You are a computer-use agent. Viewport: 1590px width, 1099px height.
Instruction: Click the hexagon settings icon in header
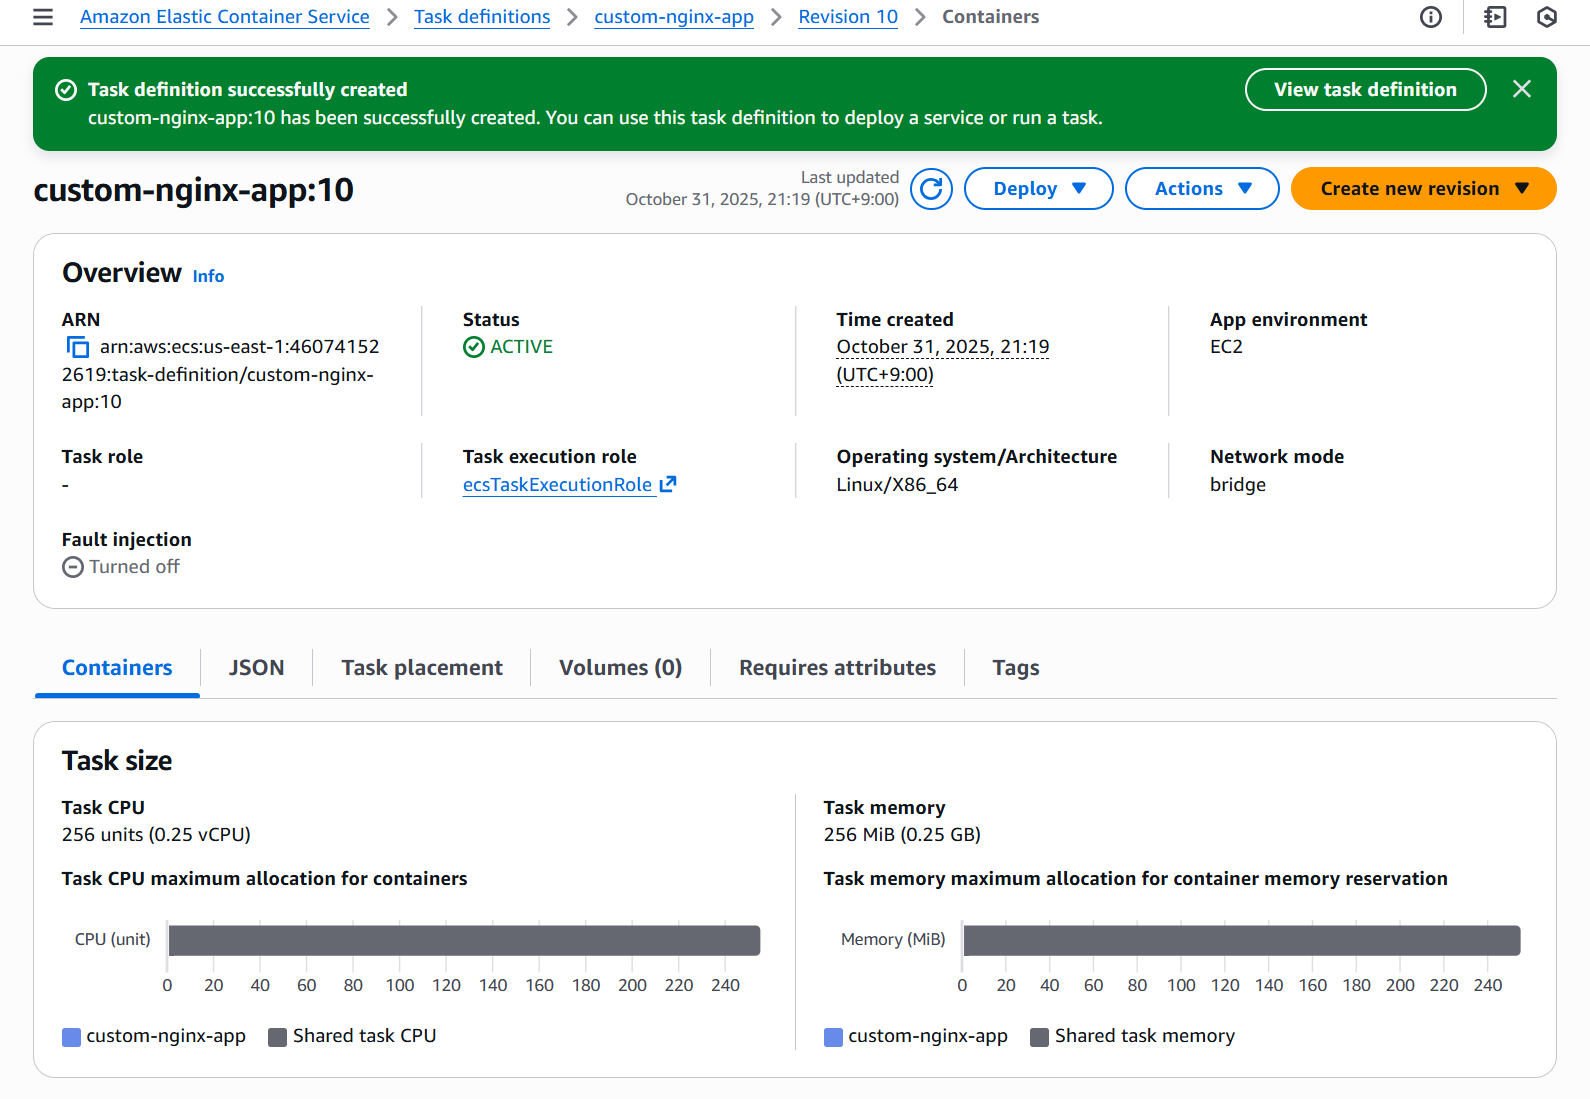(1547, 17)
